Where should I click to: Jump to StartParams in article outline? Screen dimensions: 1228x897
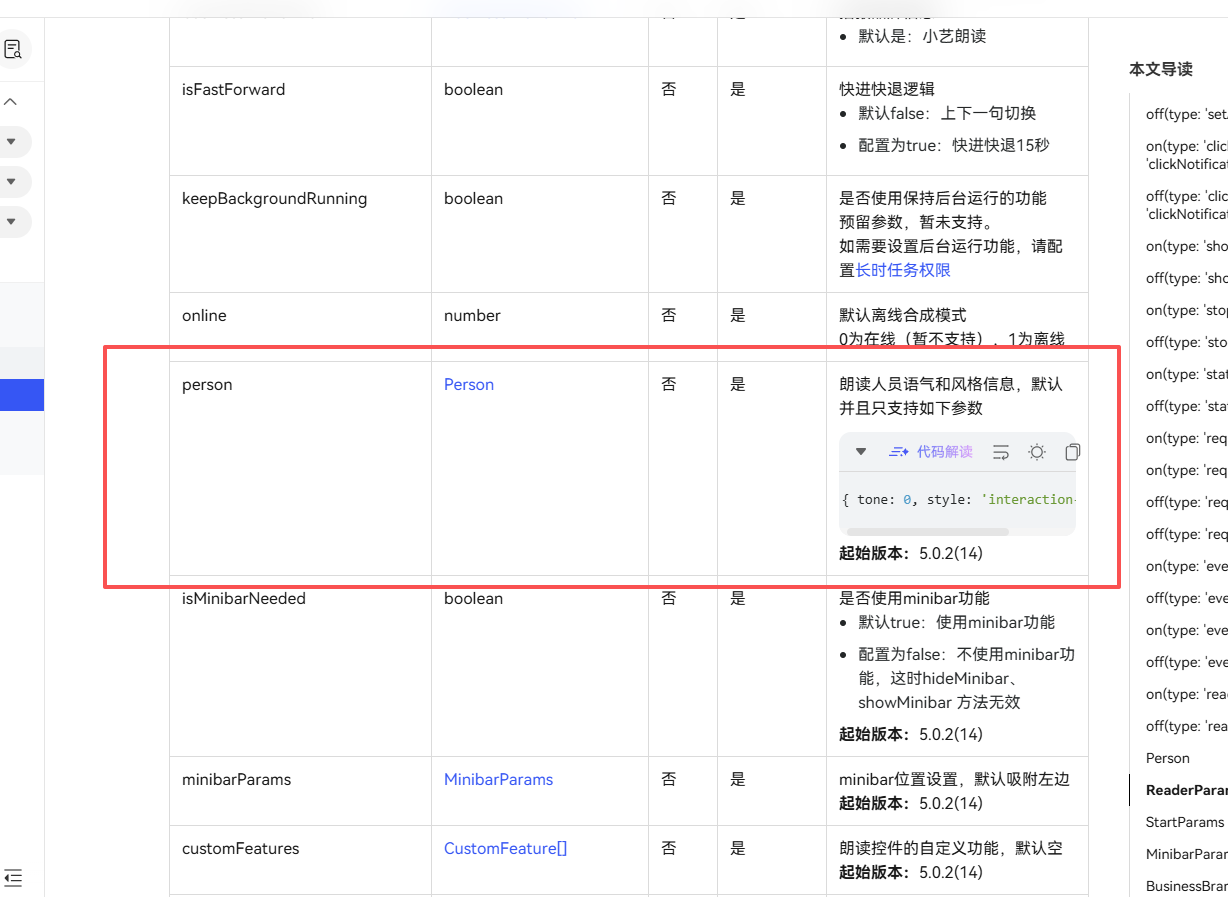point(1184,822)
